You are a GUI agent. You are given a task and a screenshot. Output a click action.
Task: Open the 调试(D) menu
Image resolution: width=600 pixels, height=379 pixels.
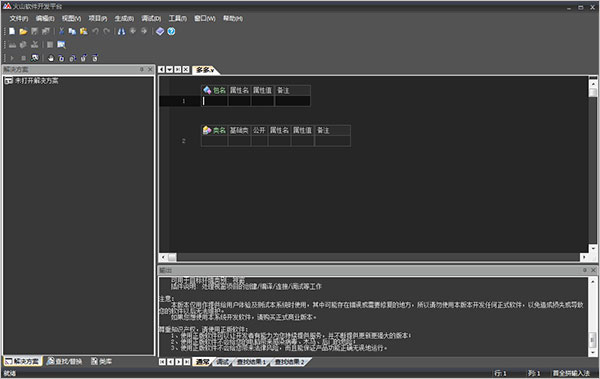[151, 18]
